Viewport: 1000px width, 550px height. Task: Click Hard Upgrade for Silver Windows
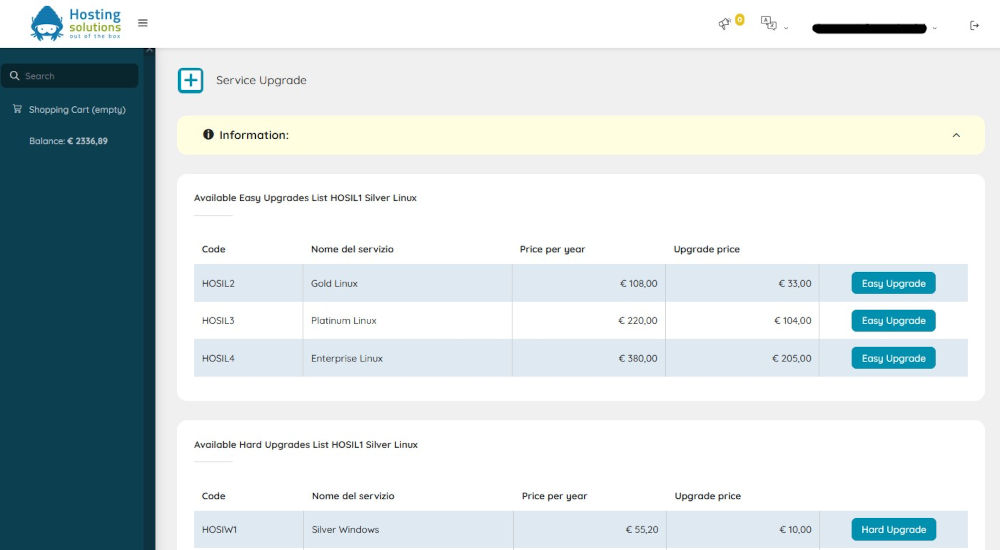(x=893, y=530)
